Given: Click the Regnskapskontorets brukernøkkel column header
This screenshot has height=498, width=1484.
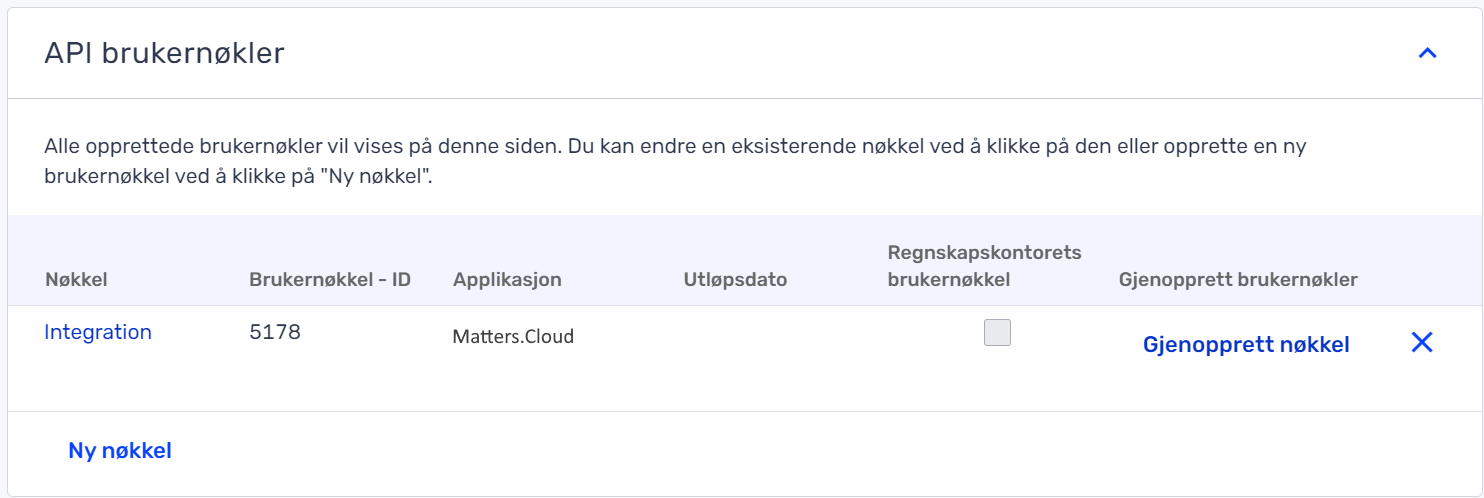Looking at the screenshot, I should point(985,266).
